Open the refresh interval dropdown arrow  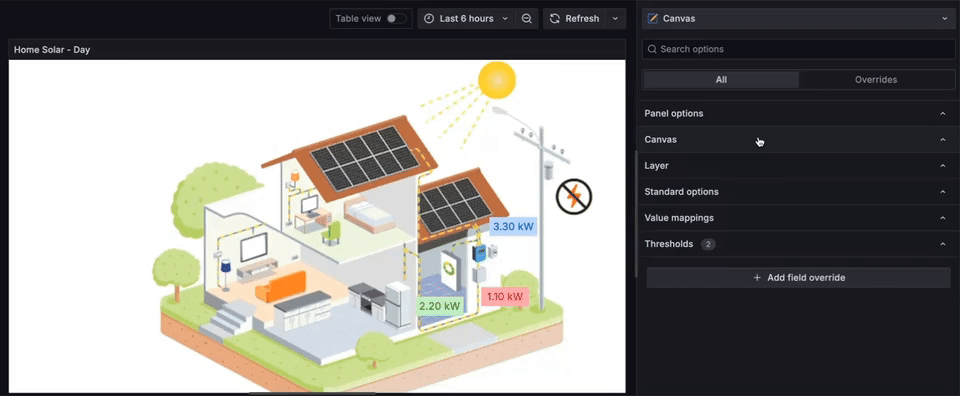[615, 19]
